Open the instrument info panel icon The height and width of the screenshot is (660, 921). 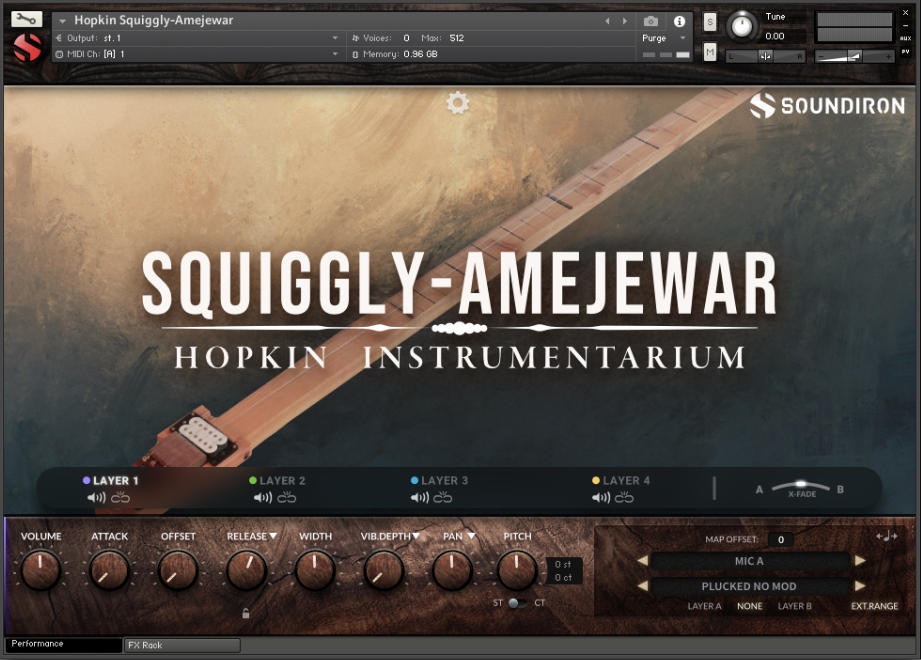click(x=680, y=21)
